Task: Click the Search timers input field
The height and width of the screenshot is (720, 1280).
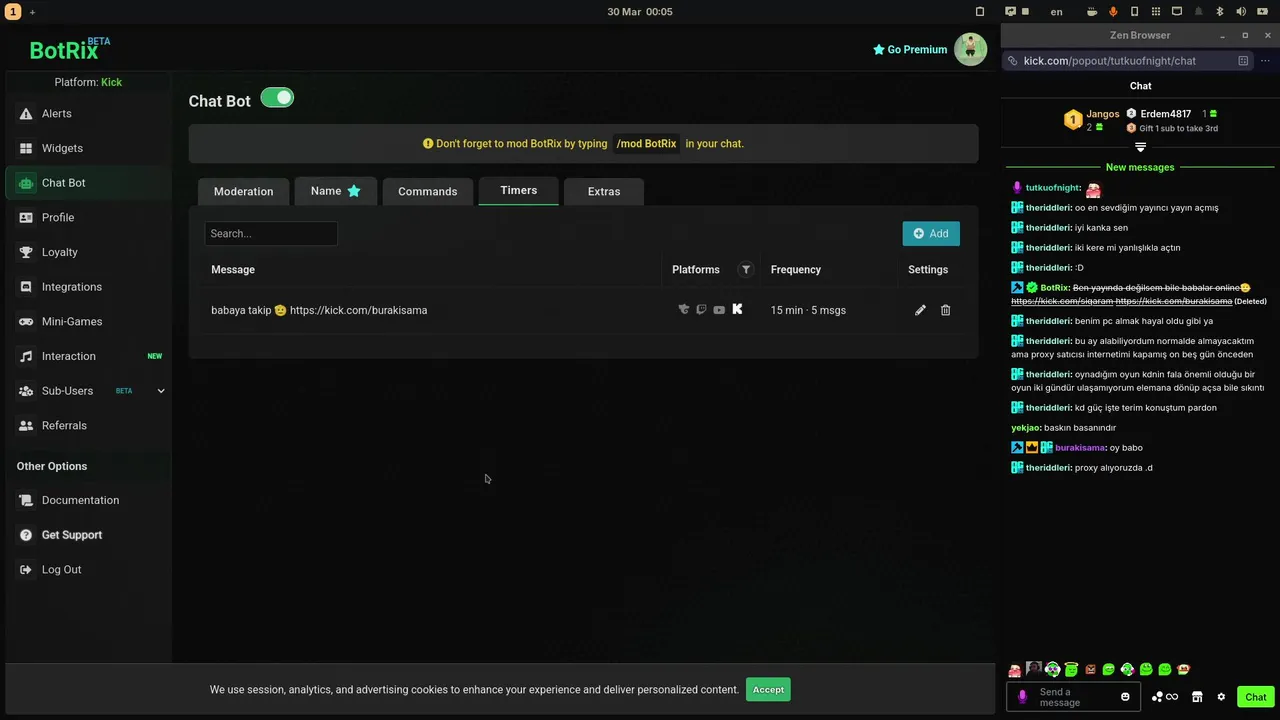Action: coord(271,234)
